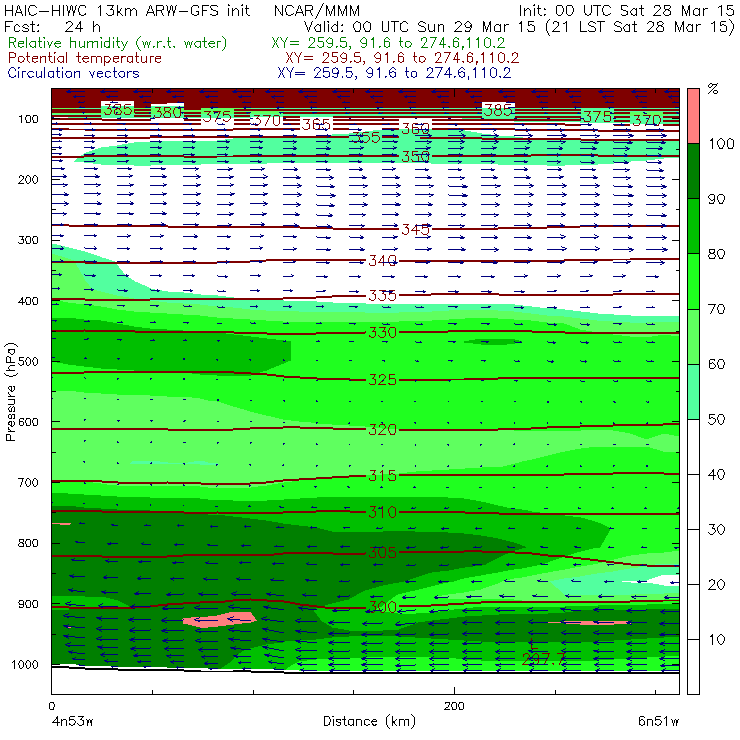Viewport: 740px width, 740px height.
Task: Click the 'Pressure (hPa)' axis title
Action: (10, 392)
